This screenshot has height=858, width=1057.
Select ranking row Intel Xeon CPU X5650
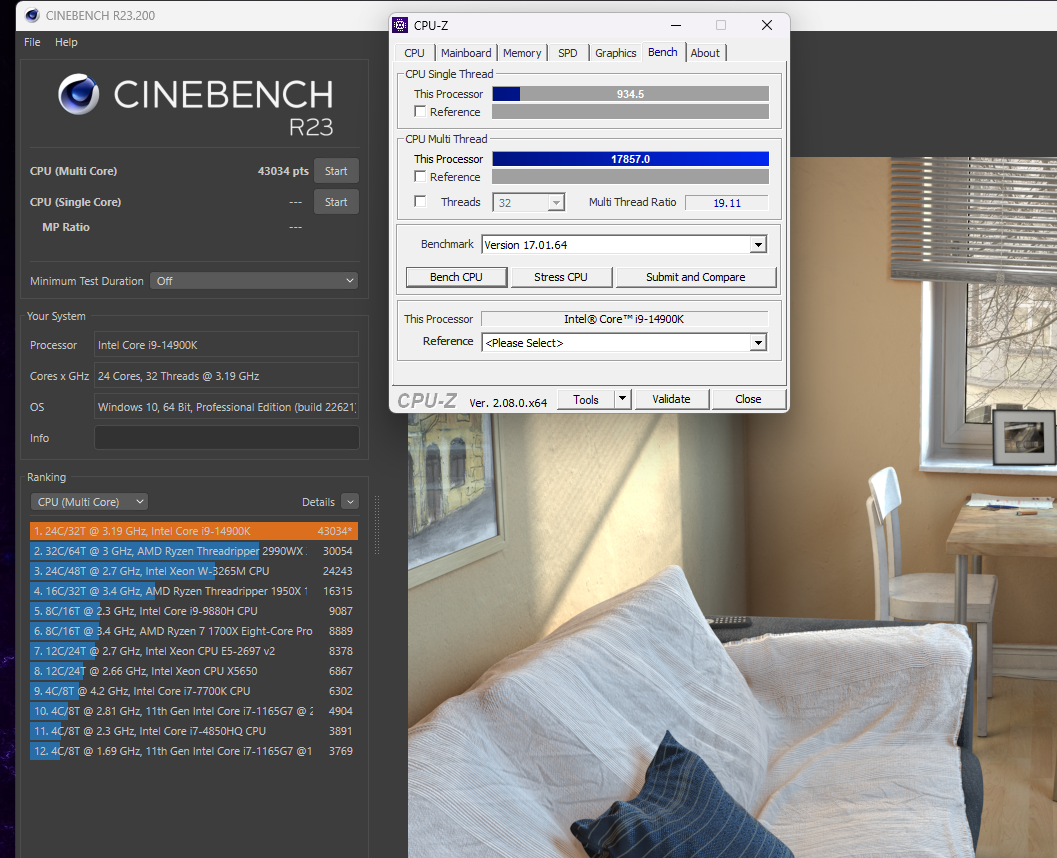(193, 671)
